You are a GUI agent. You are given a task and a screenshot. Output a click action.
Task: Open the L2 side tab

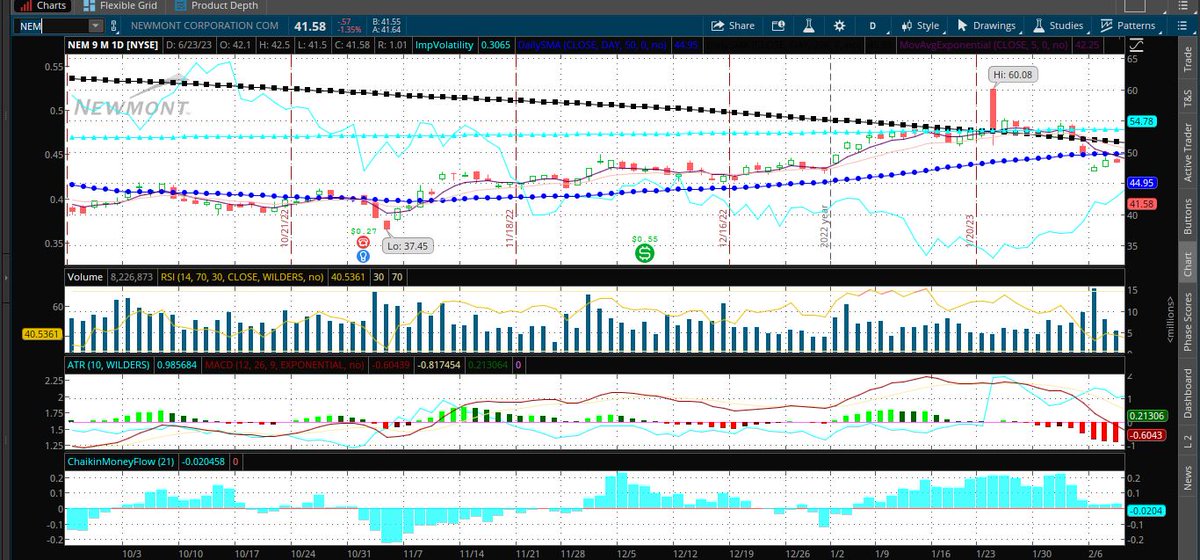click(1187, 439)
